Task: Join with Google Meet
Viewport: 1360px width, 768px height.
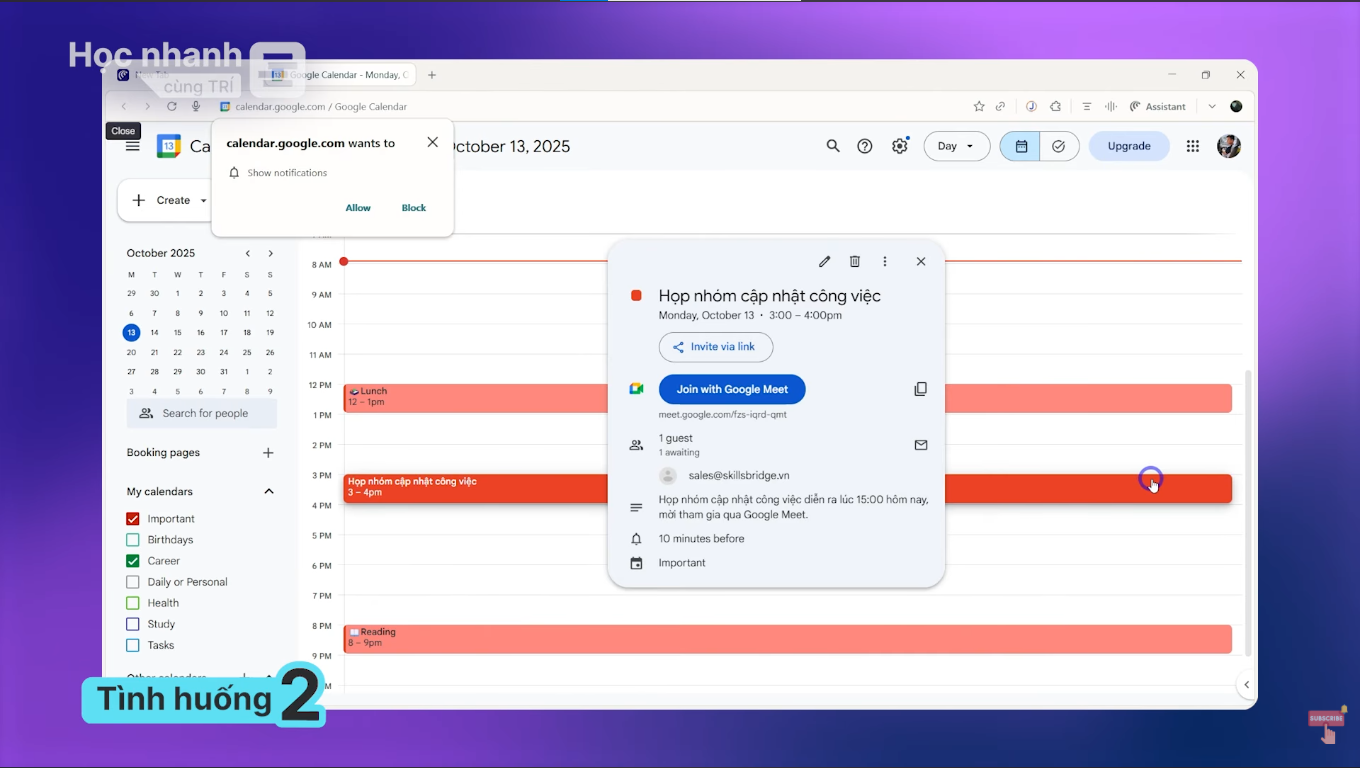Action: 731,389
